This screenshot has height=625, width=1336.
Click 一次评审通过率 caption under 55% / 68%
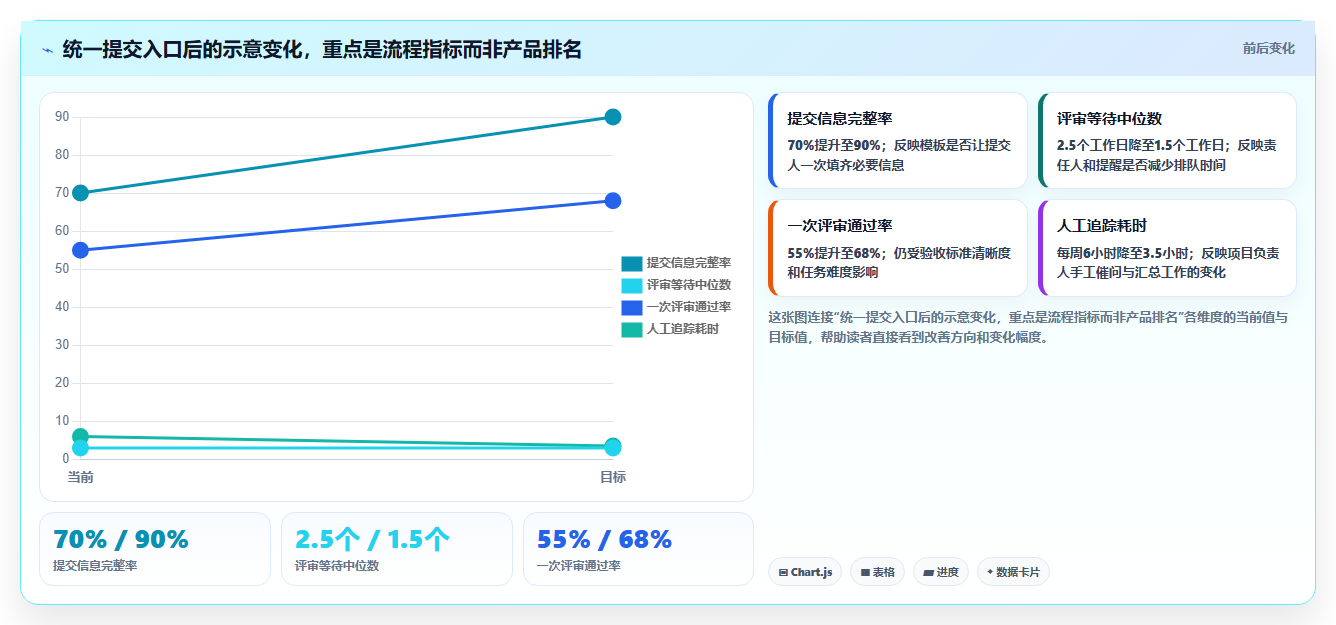pos(579,566)
